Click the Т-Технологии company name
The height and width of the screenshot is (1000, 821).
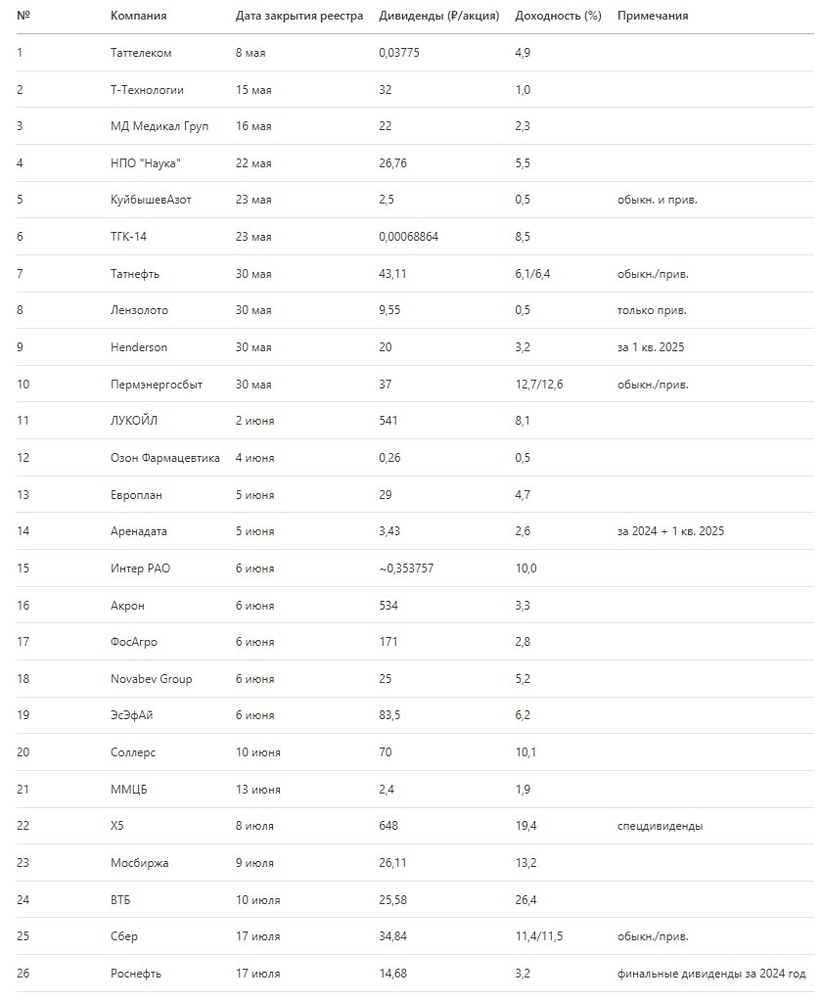click(147, 90)
